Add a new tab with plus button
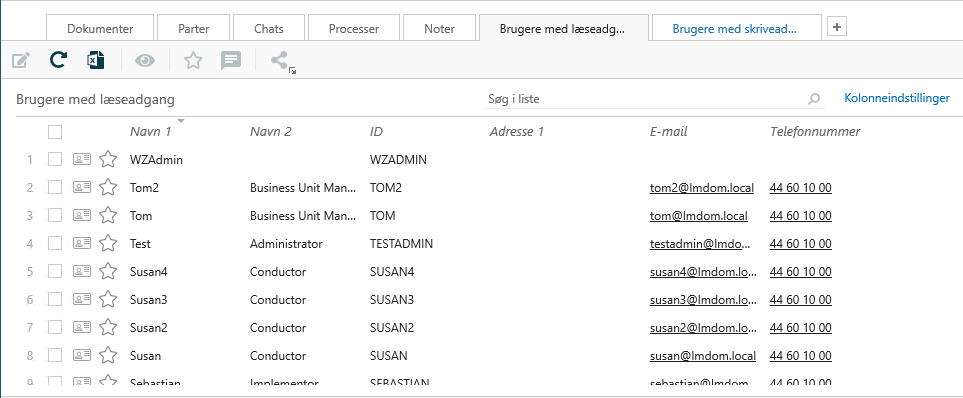This screenshot has width=963, height=398. click(836, 27)
